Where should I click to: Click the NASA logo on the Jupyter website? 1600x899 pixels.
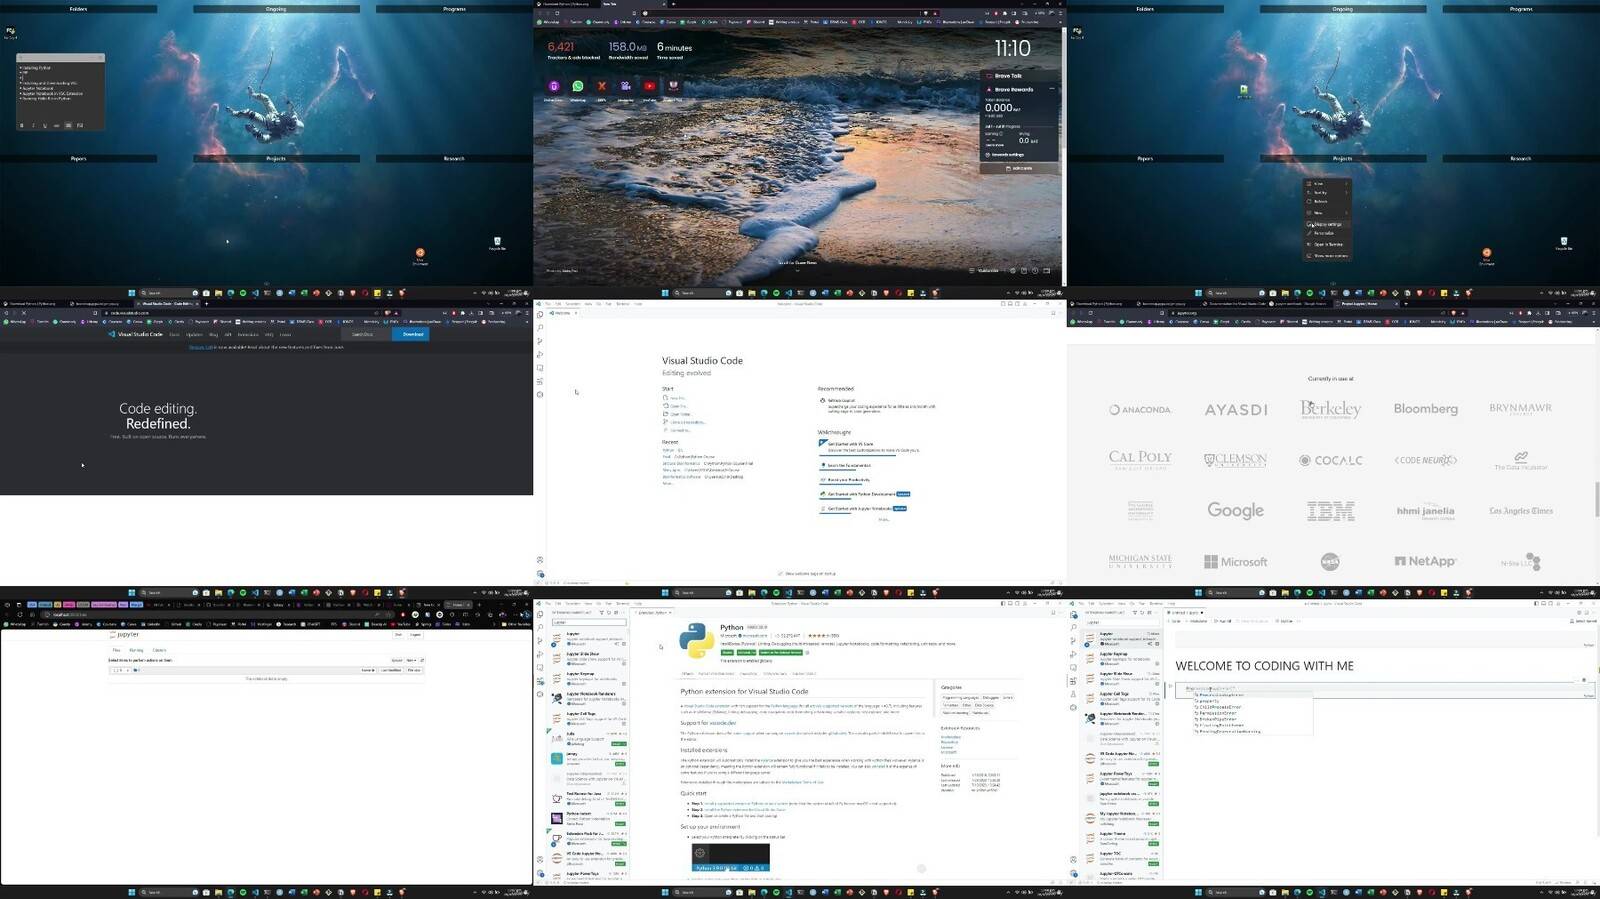(x=1330, y=562)
